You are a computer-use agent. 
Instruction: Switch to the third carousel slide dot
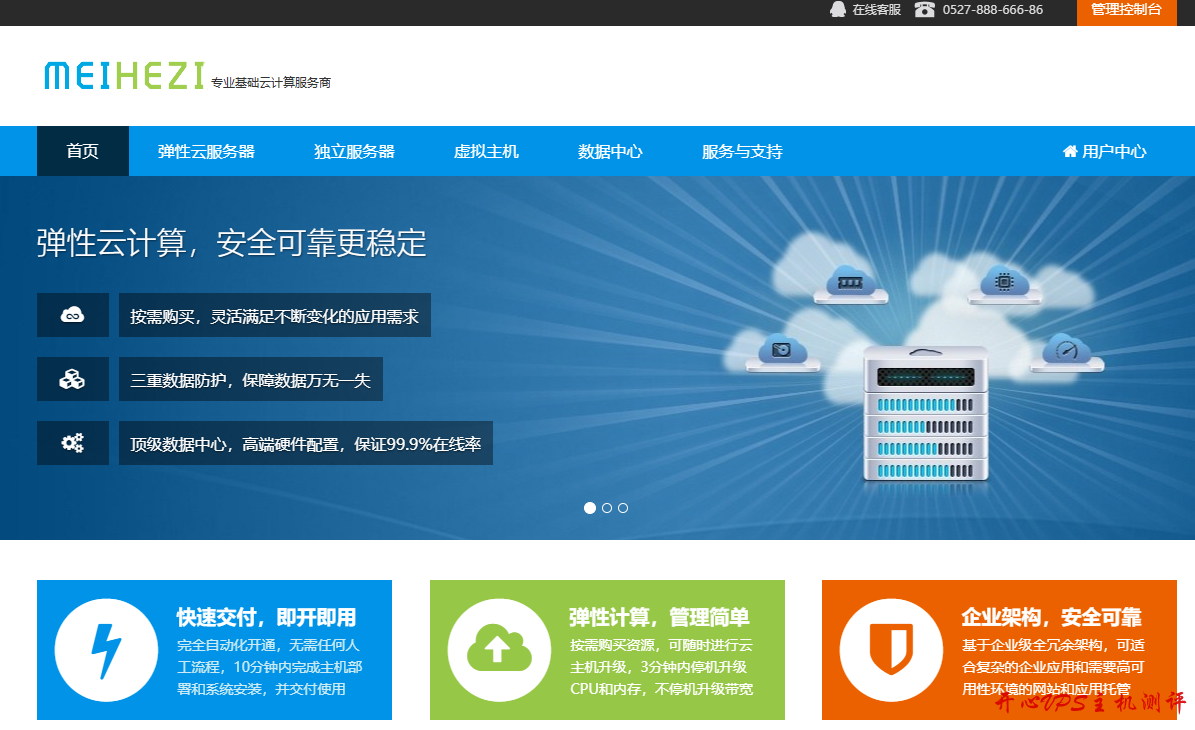point(623,508)
